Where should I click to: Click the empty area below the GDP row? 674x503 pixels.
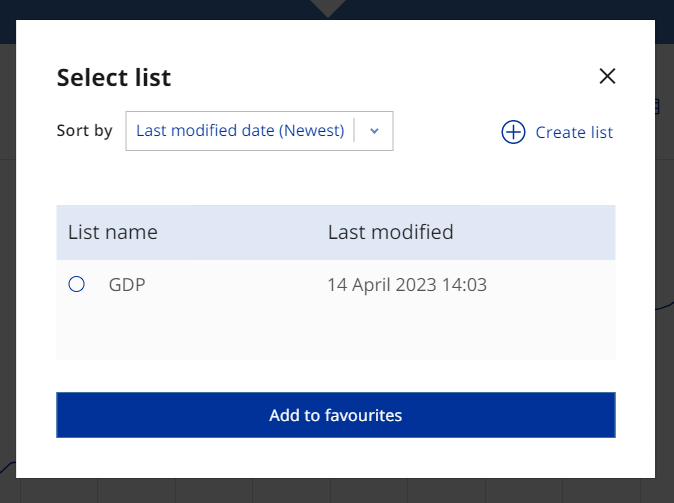pyautogui.click(x=335, y=335)
